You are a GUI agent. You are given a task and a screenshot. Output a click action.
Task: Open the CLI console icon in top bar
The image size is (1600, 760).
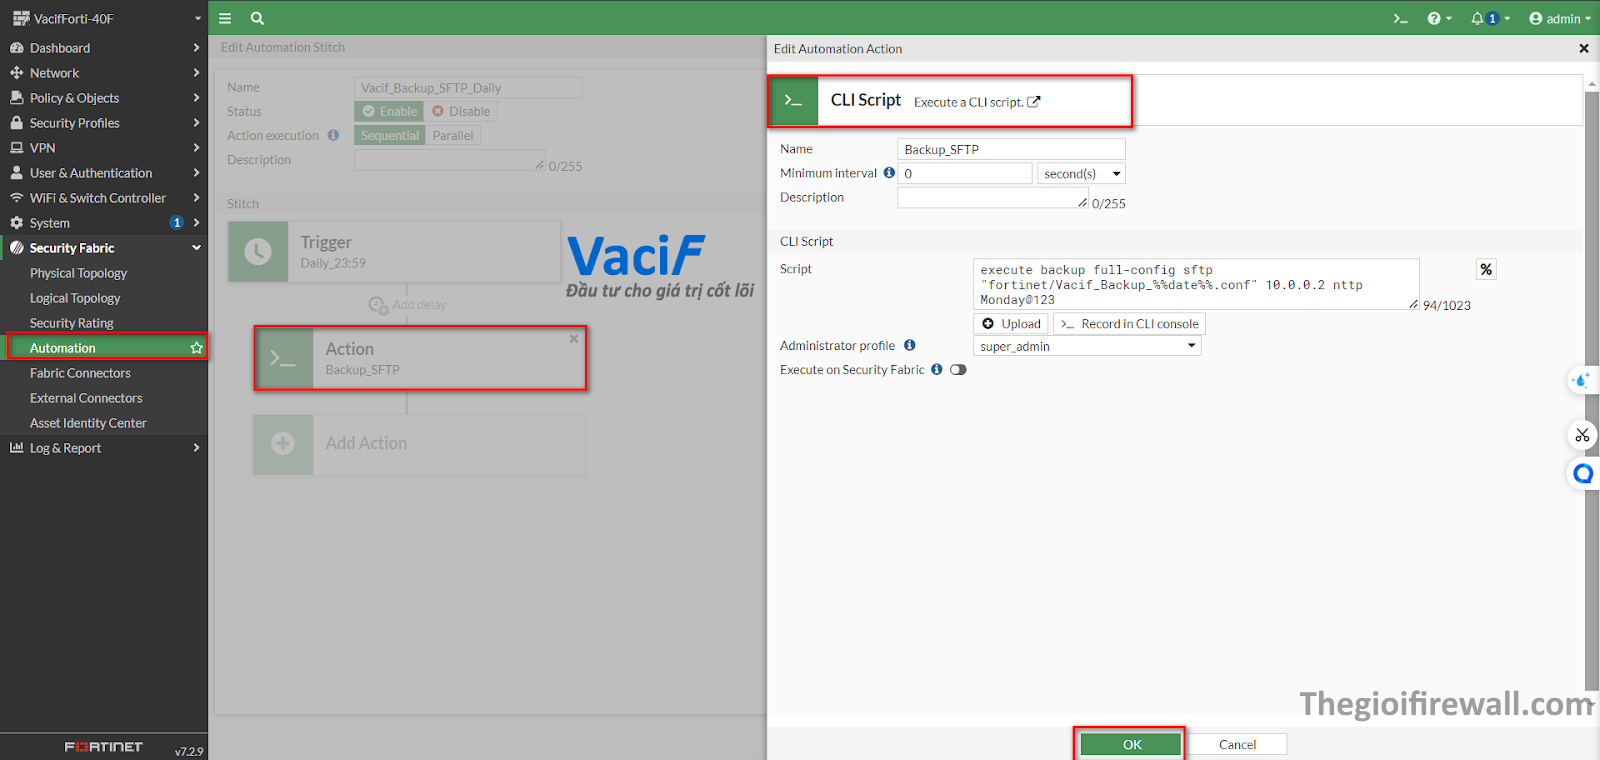coord(1400,18)
